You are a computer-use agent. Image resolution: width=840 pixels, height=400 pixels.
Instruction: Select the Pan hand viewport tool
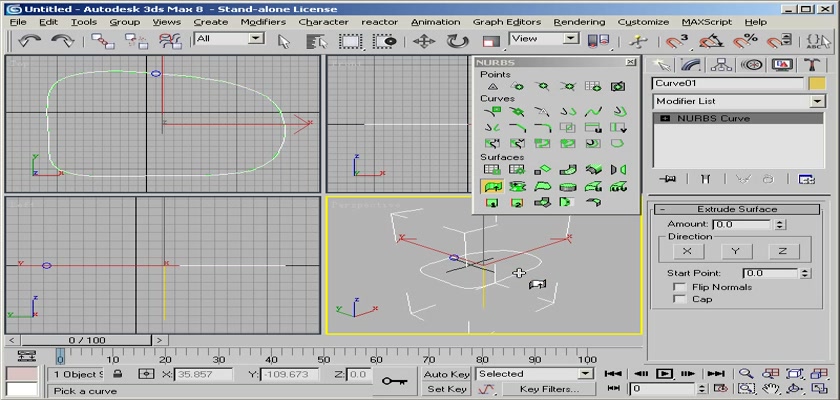771,388
